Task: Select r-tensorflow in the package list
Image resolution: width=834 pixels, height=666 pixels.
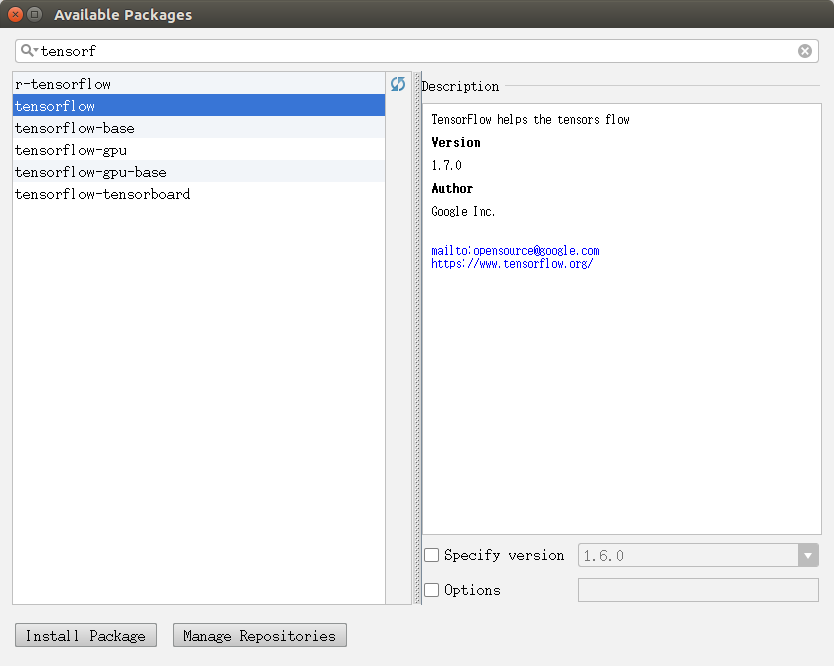Action: [x=199, y=84]
